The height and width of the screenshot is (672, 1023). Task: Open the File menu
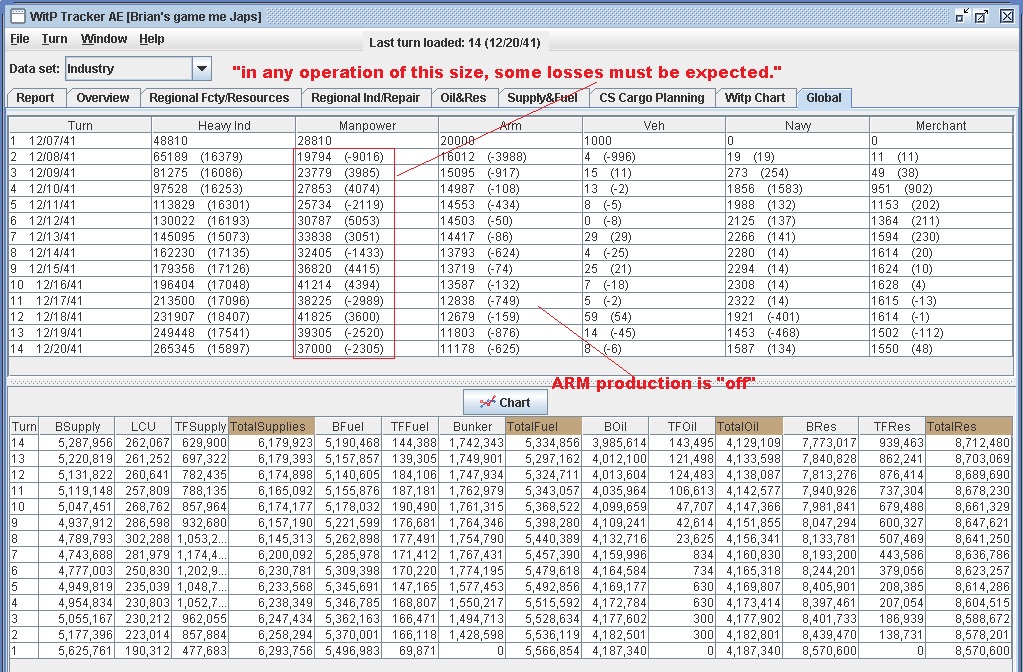(x=20, y=39)
